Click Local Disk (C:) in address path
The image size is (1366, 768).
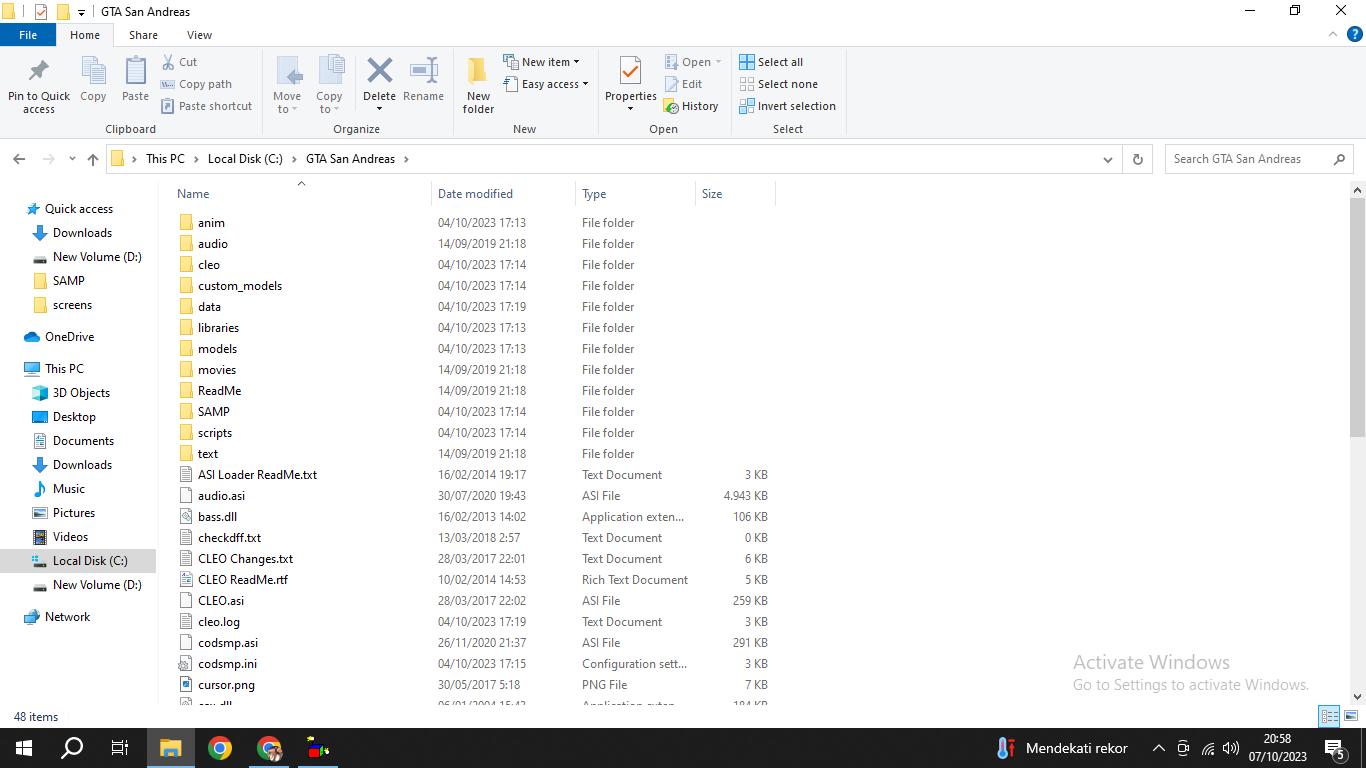pyautogui.click(x=245, y=159)
